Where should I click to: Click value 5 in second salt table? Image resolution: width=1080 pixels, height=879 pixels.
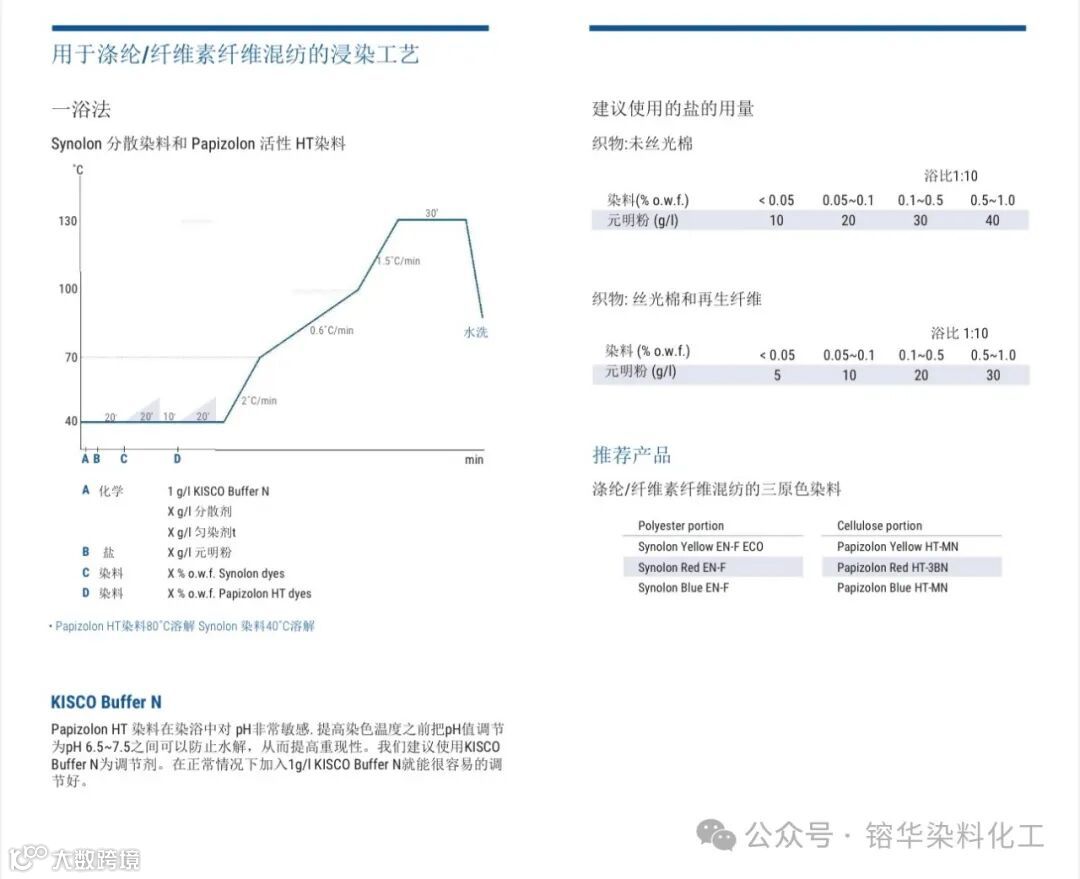pos(777,375)
